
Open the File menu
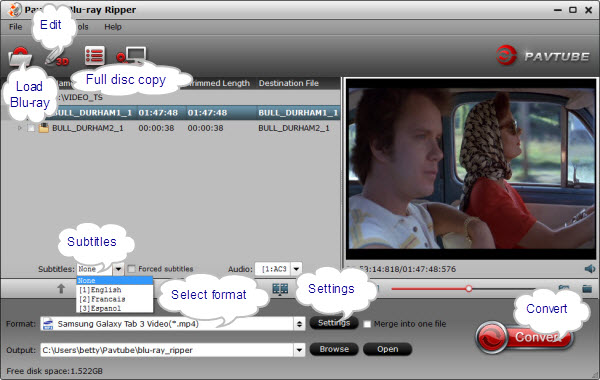click(16, 27)
